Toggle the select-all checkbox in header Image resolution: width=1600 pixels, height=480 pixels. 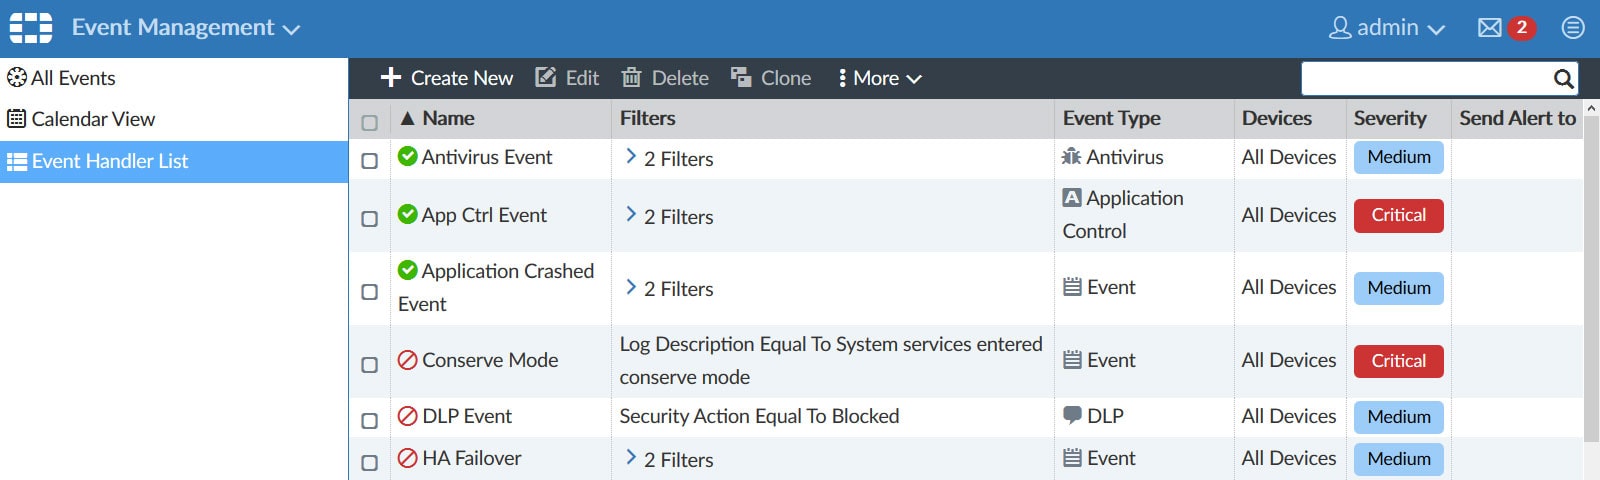tap(369, 122)
